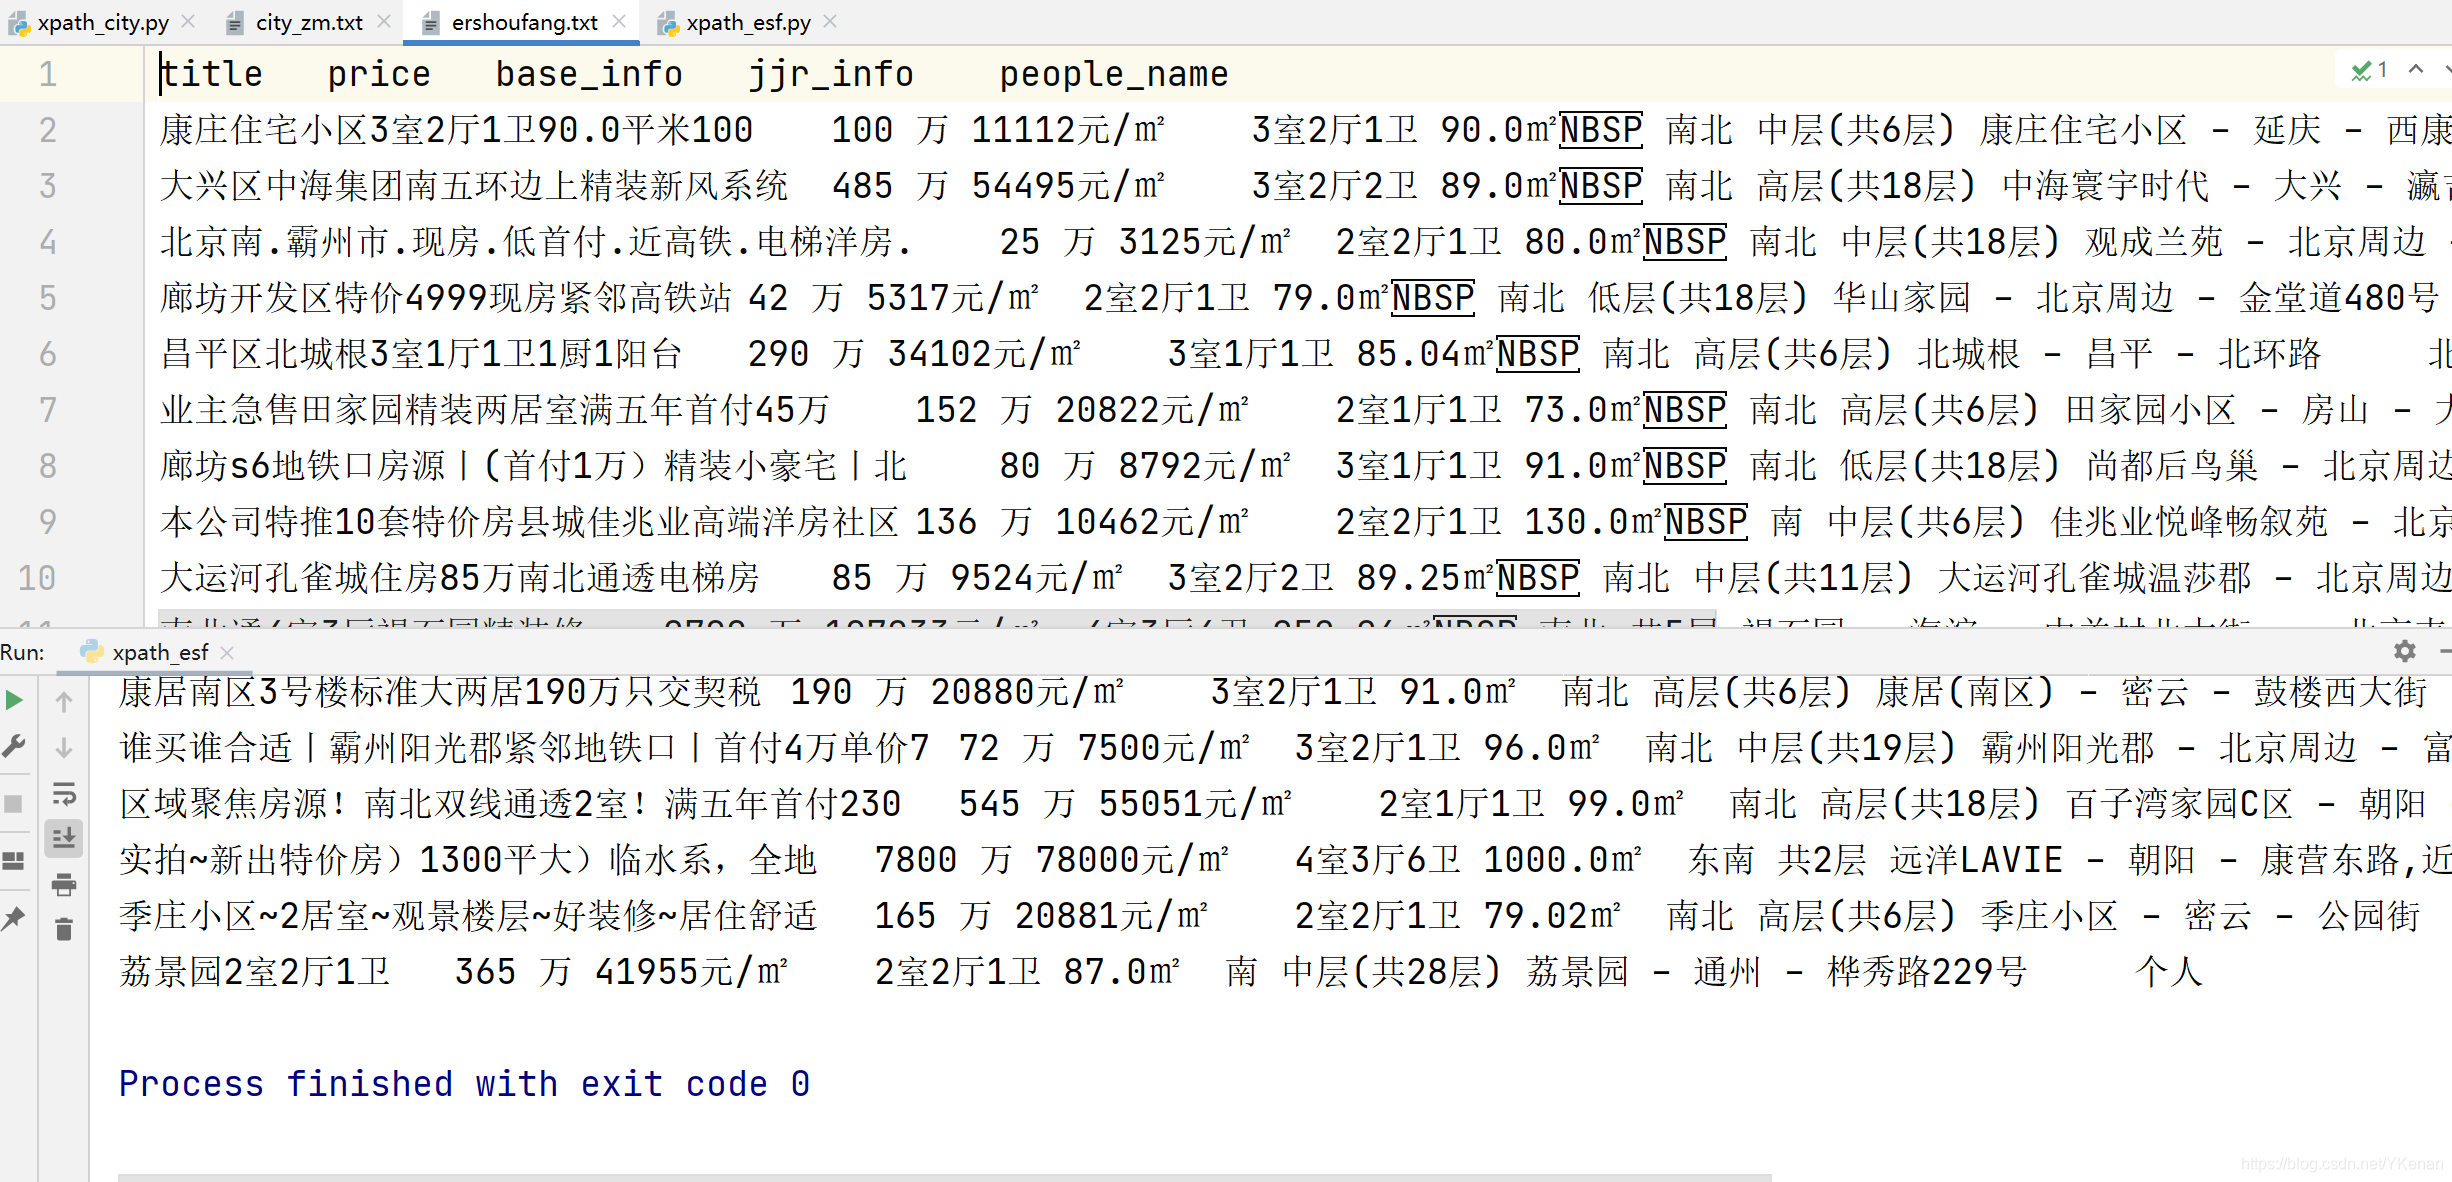Go up the stack trace arrow
This screenshot has width=2452, height=1182.
coord(64,702)
